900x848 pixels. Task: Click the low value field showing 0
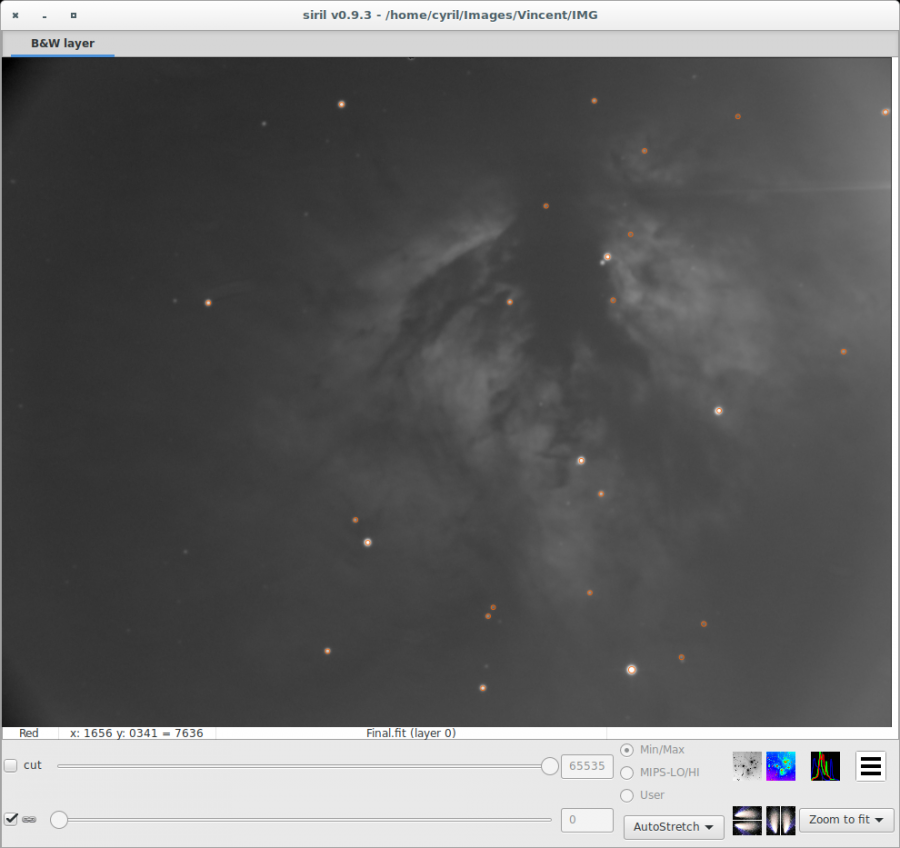(587, 820)
